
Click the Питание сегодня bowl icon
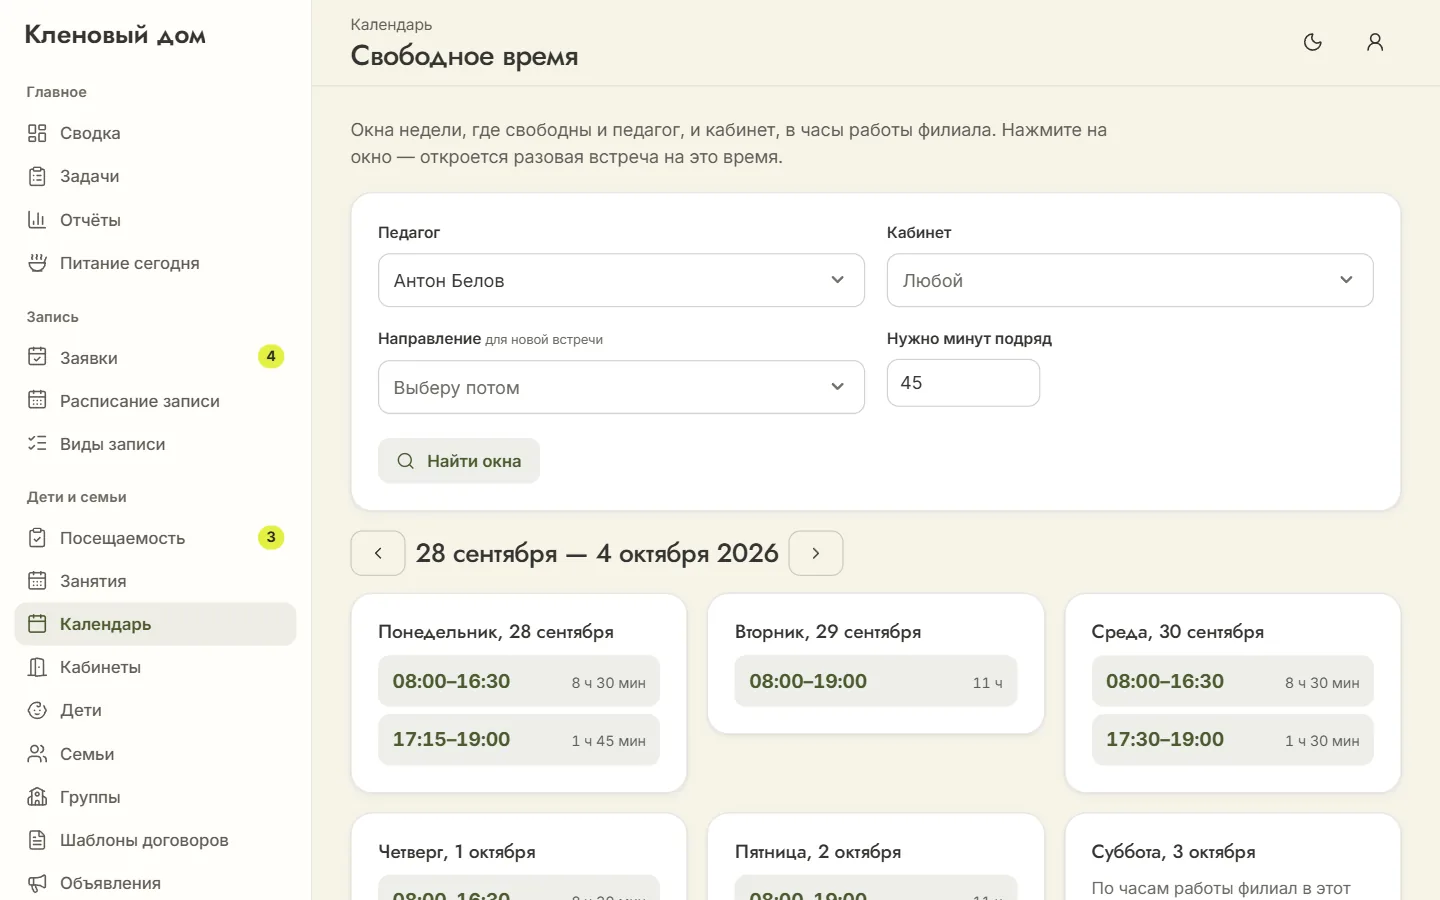(x=37, y=263)
